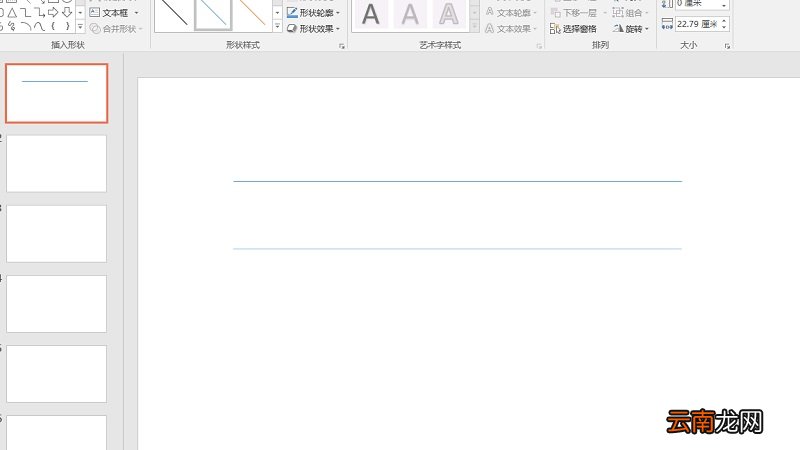The width and height of the screenshot is (800, 450).
Task: Expand the shape styles gallery
Action: 278,27
